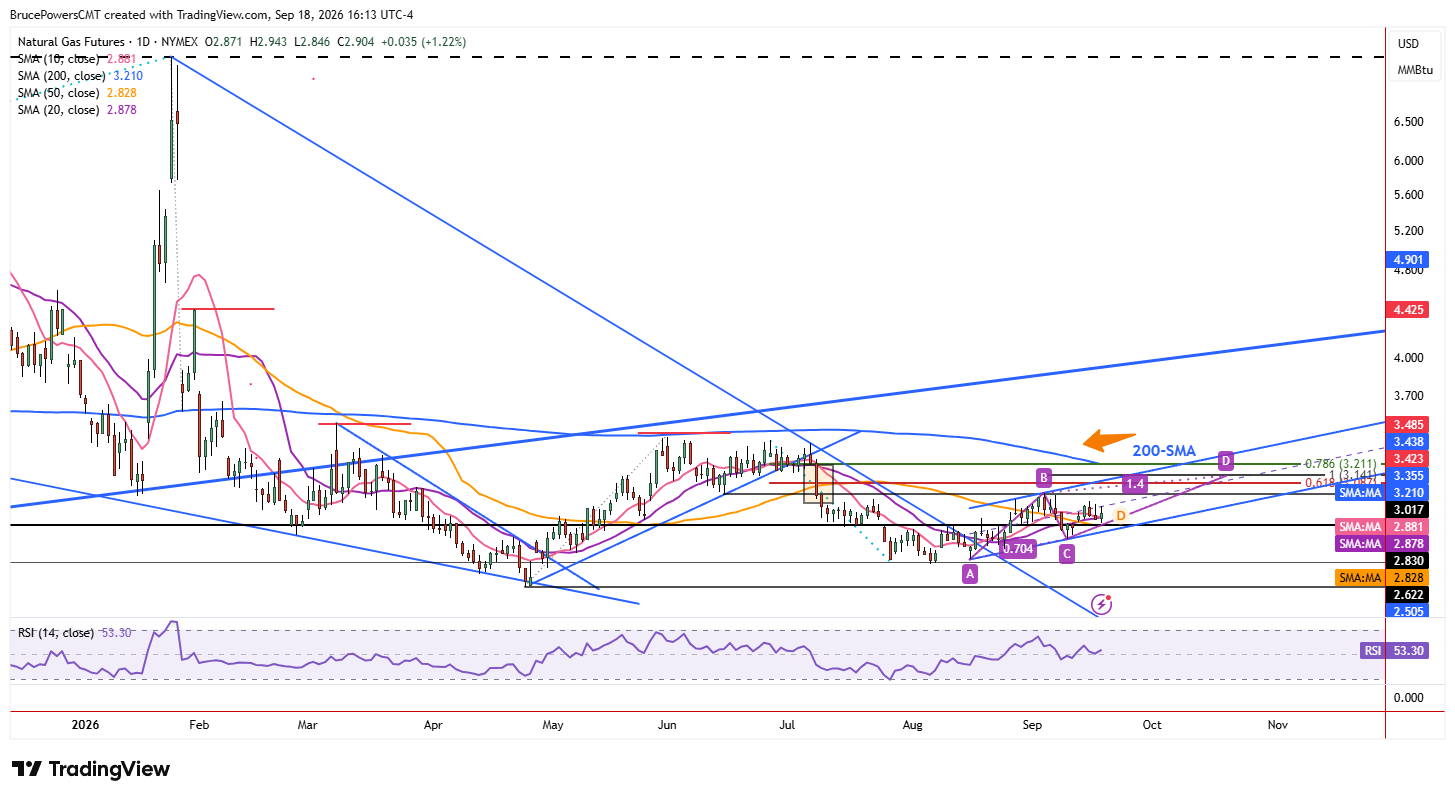This screenshot has height=799, width=1455.
Task: Click the Feb label on time axis
Action: click(197, 723)
